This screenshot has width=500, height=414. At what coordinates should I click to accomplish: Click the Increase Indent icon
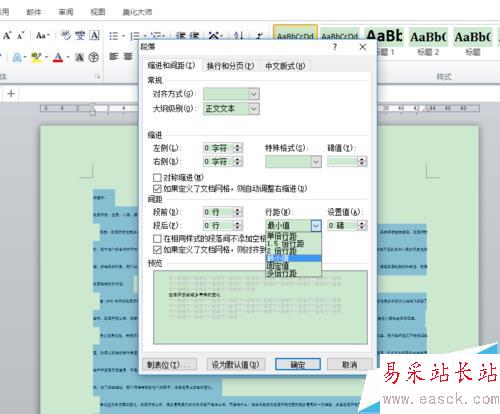[194, 35]
